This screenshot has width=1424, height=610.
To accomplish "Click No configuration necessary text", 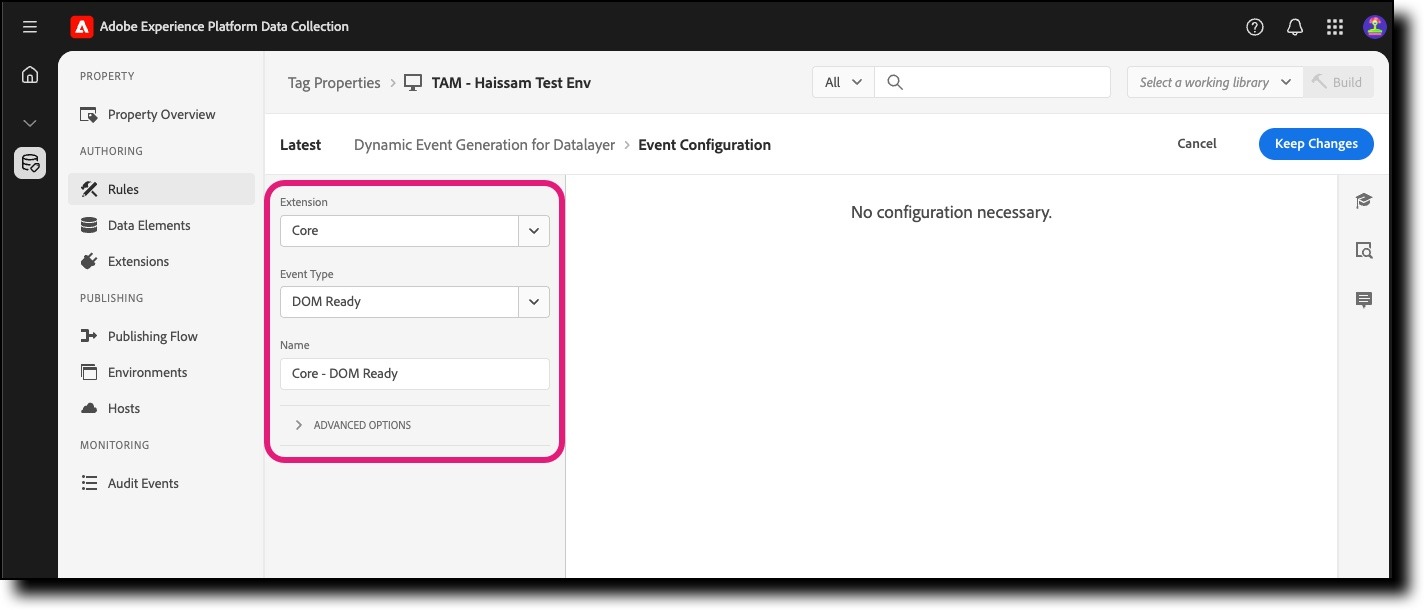I will click(x=951, y=212).
